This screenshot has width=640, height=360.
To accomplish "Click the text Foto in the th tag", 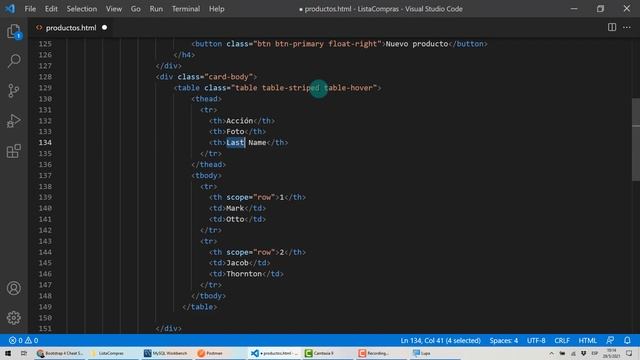I will (235, 131).
